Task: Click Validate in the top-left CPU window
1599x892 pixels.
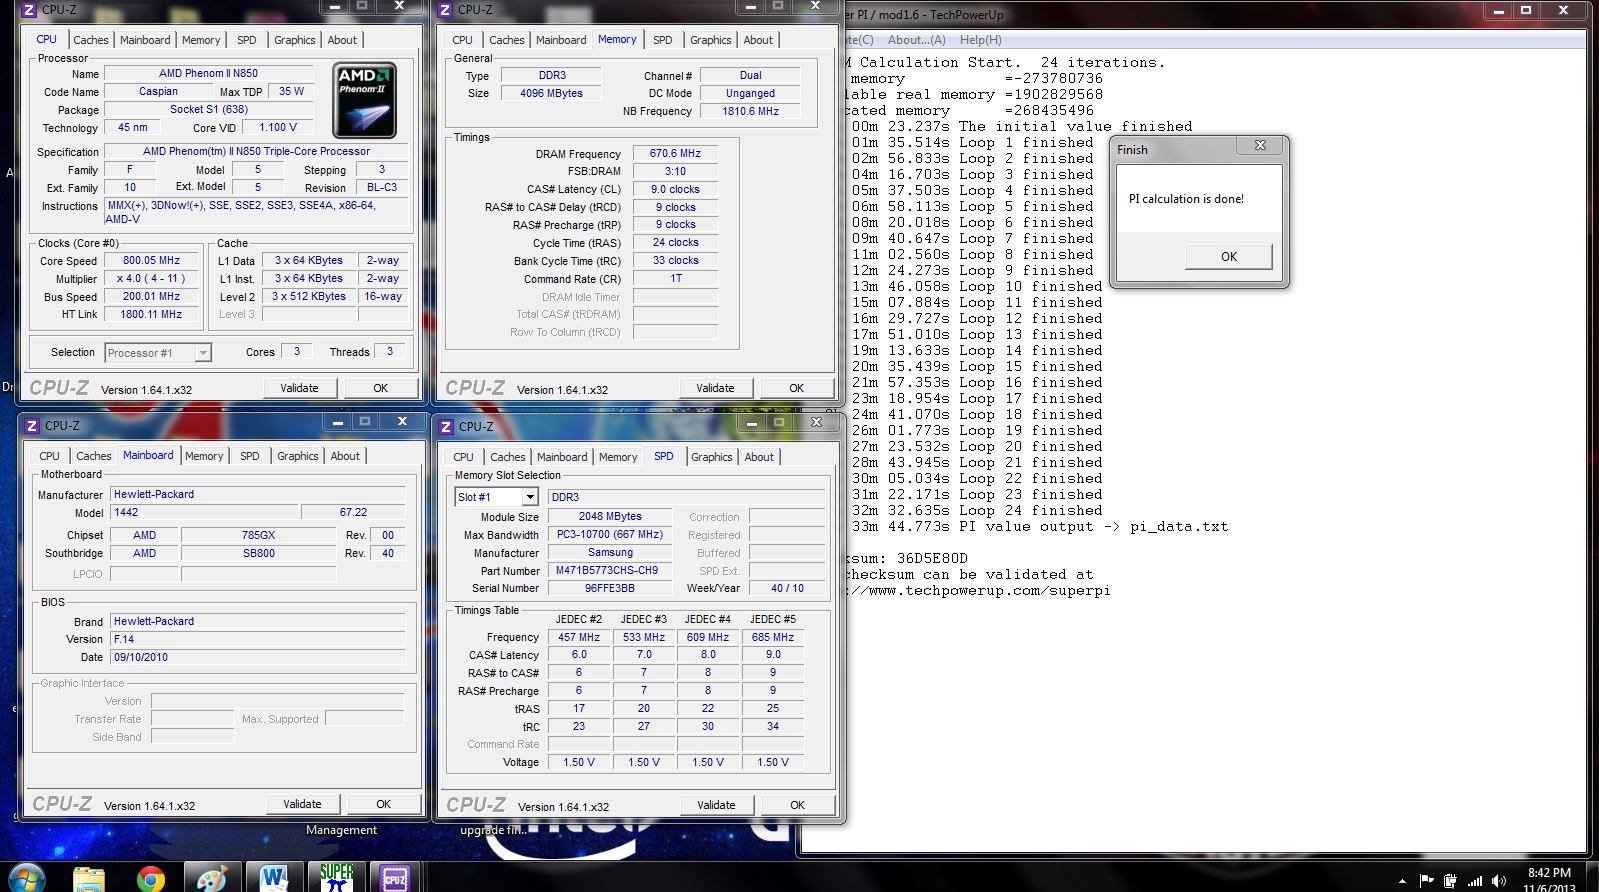Action: [x=299, y=388]
